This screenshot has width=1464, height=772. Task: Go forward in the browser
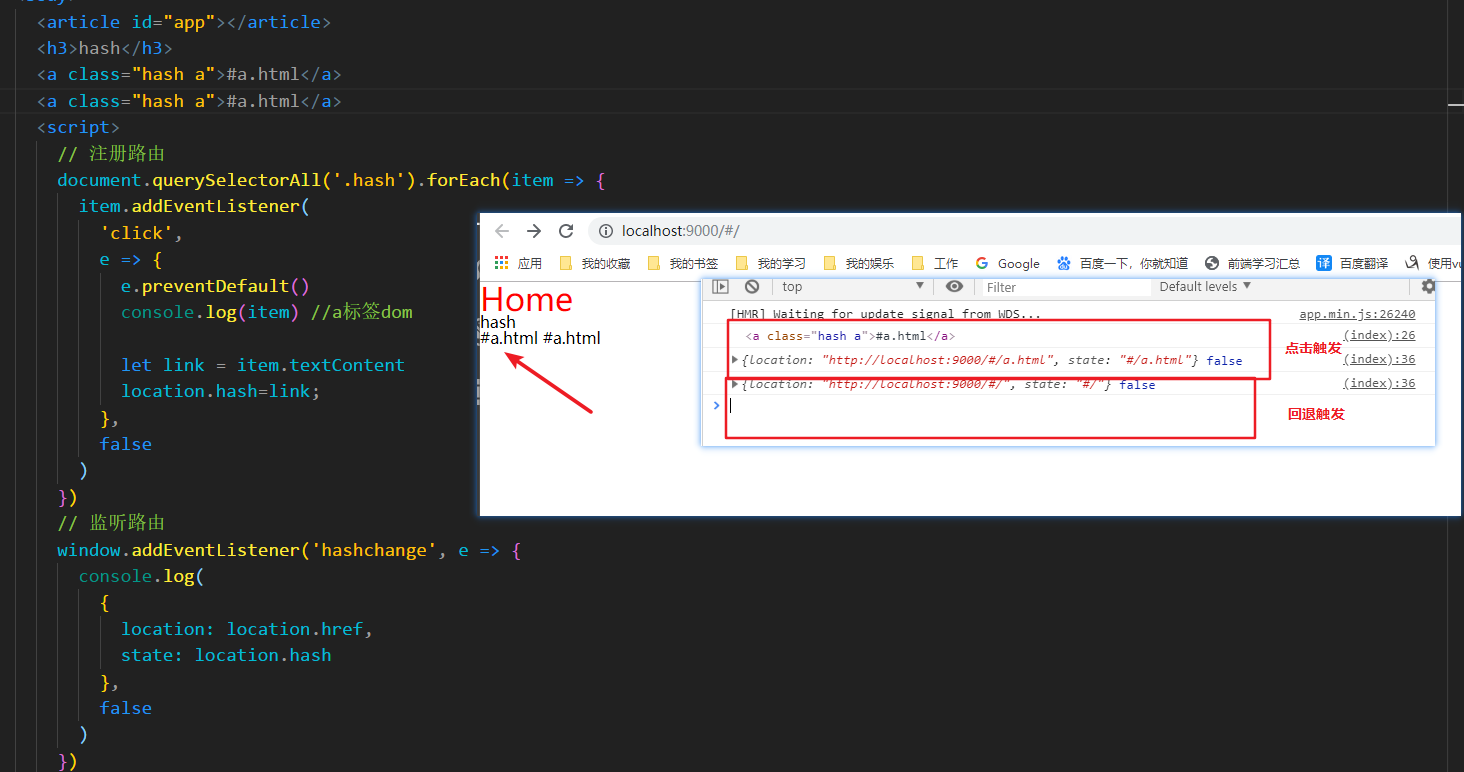[534, 231]
